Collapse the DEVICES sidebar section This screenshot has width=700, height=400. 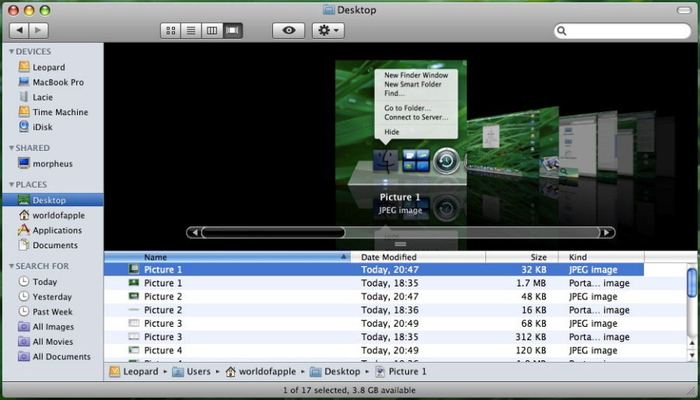[x=12, y=52]
